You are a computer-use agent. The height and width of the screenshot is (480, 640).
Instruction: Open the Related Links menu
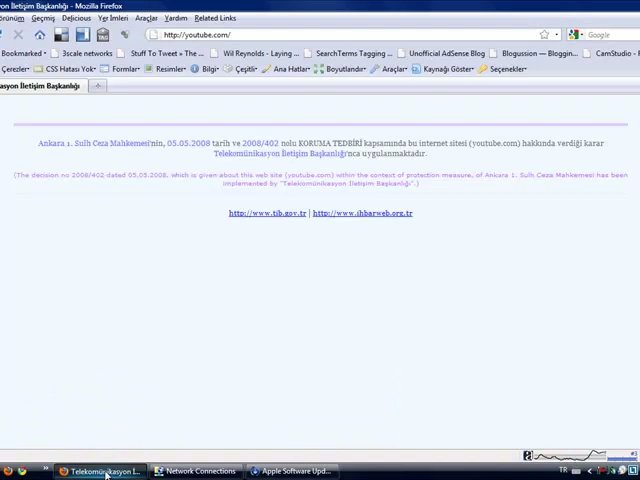point(215,18)
